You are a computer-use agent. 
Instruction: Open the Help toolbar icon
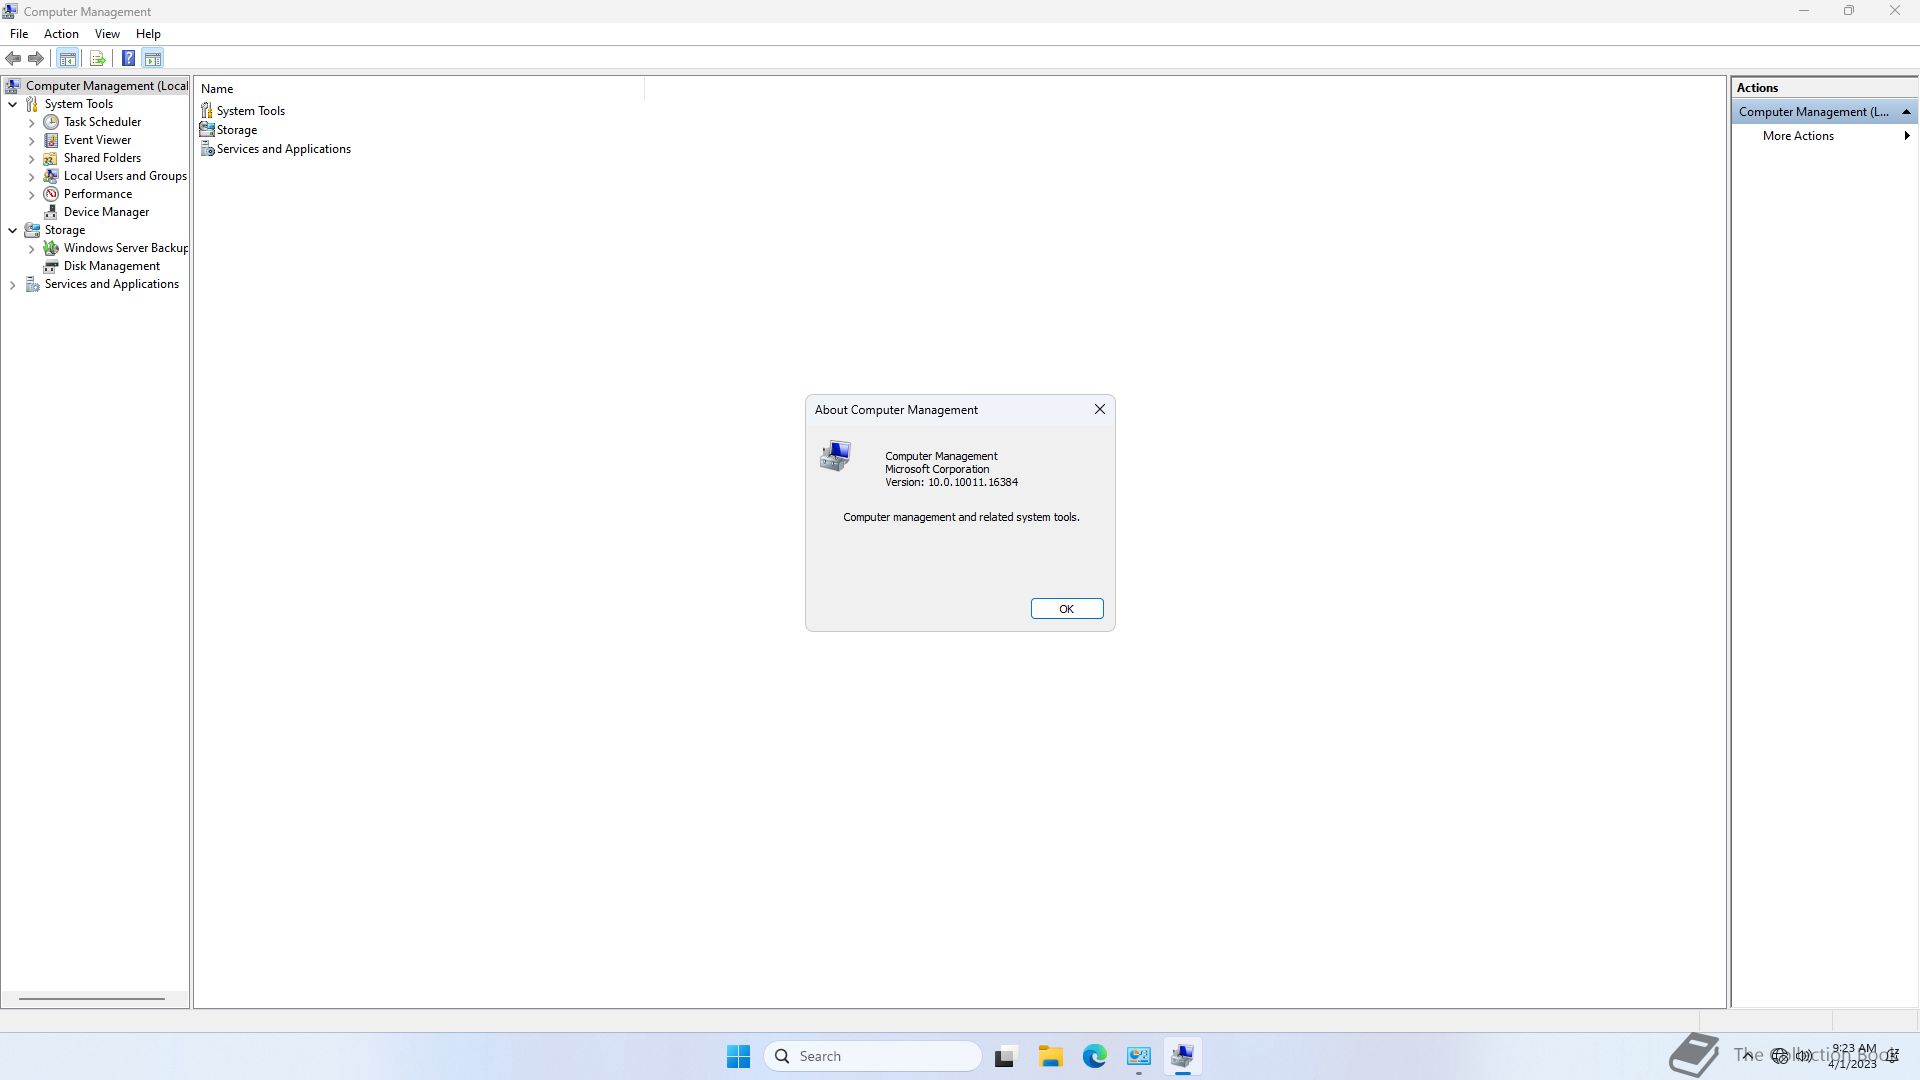tap(128, 58)
